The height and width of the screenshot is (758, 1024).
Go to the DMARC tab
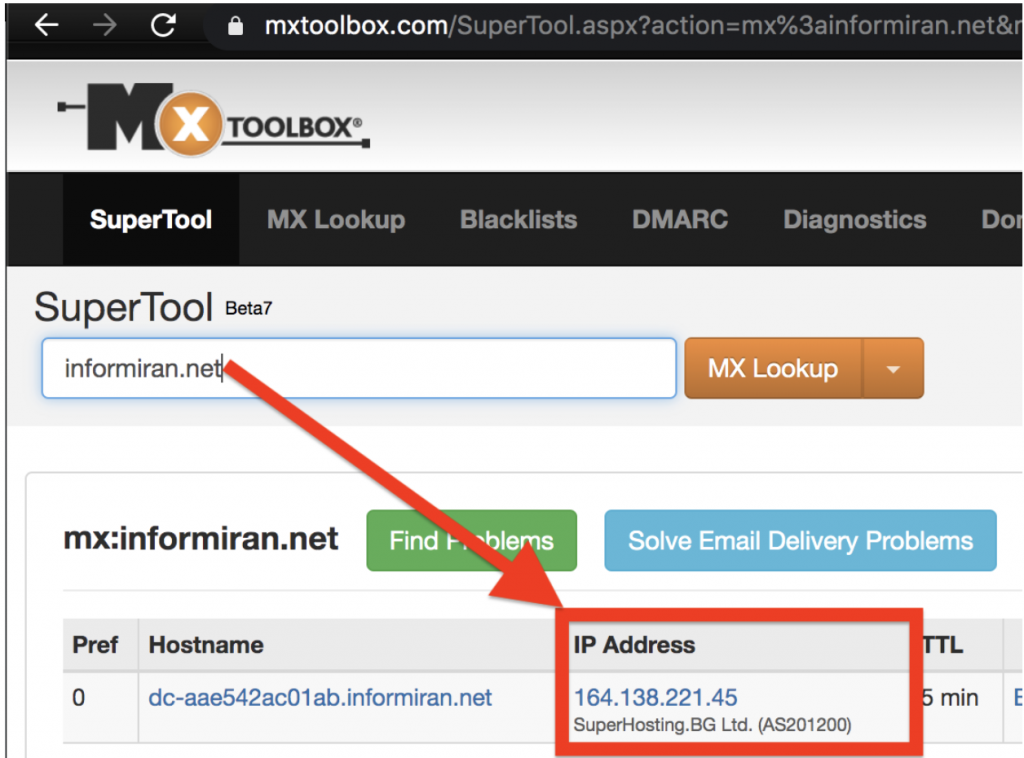(680, 220)
